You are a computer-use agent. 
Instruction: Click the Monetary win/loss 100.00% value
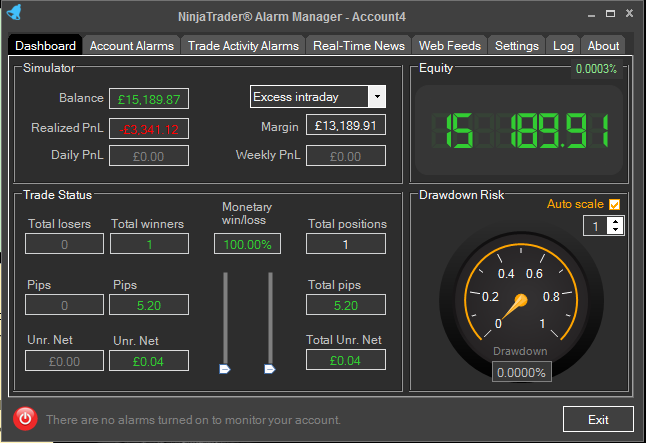click(247, 244)
